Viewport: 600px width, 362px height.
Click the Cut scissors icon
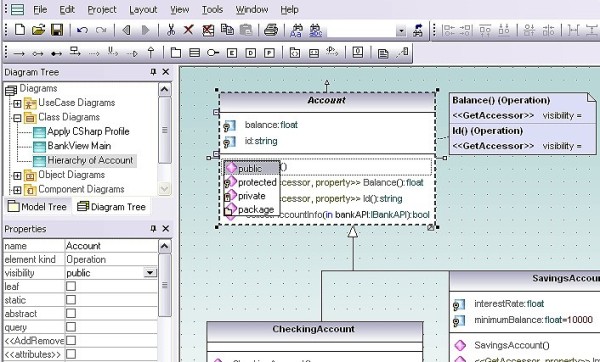[171, 30]
